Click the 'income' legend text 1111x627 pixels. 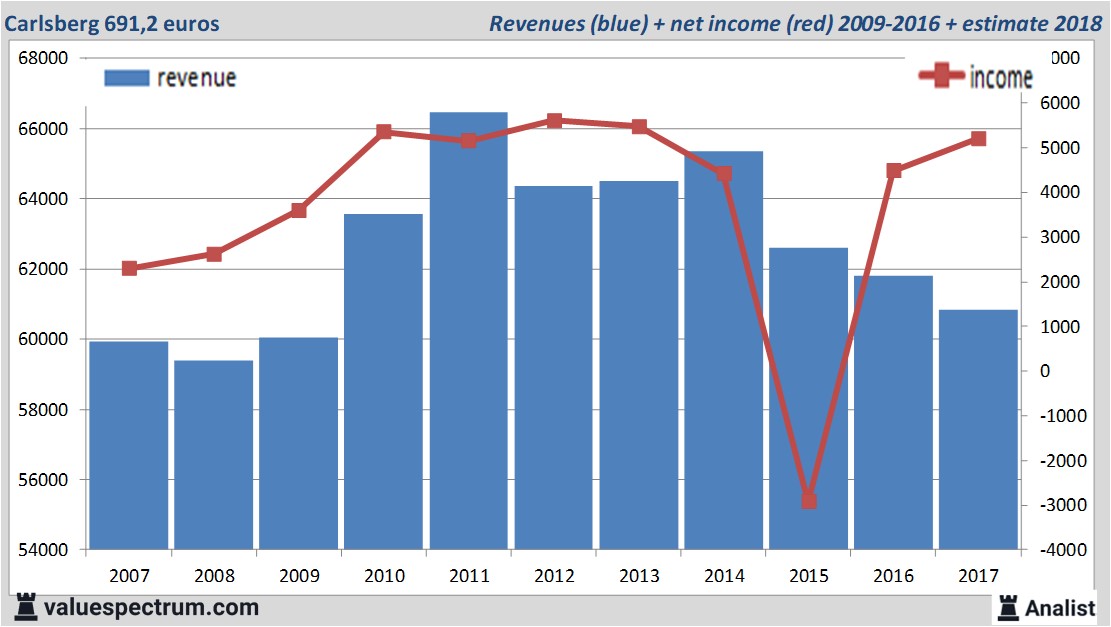(x=1001, y=77)
